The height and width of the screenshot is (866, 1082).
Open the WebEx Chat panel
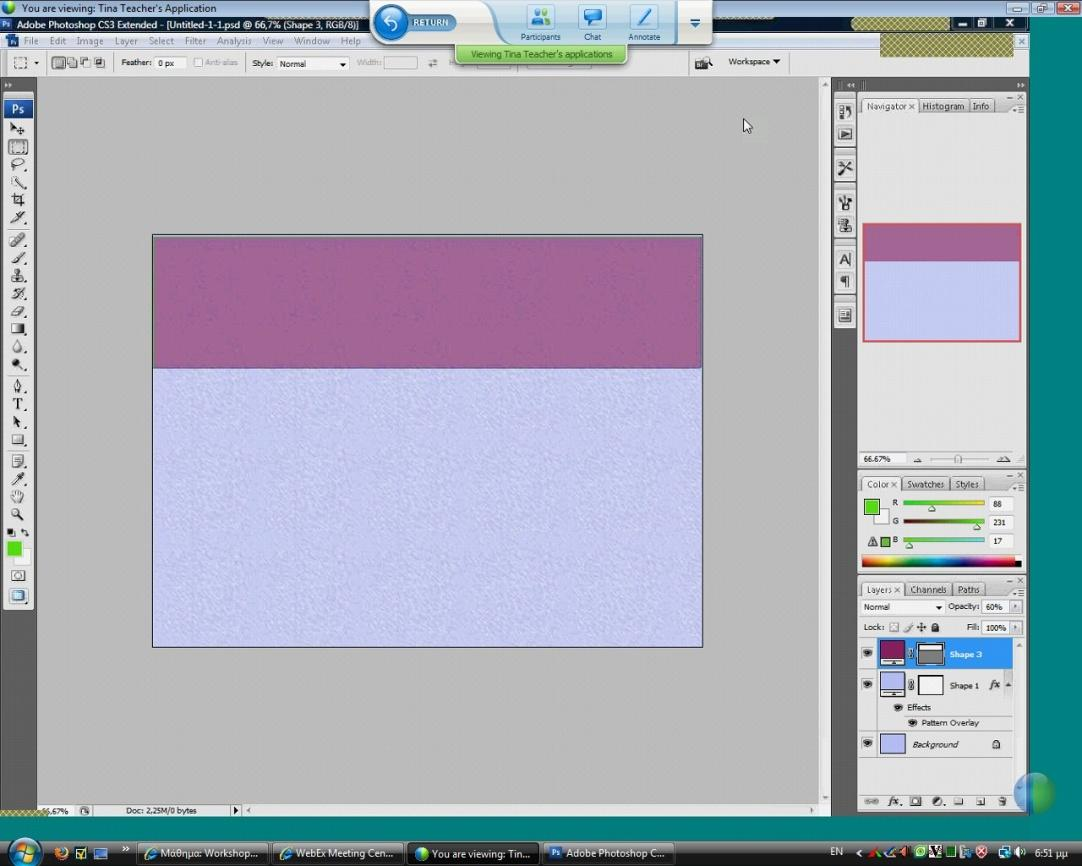pos(592,23)
